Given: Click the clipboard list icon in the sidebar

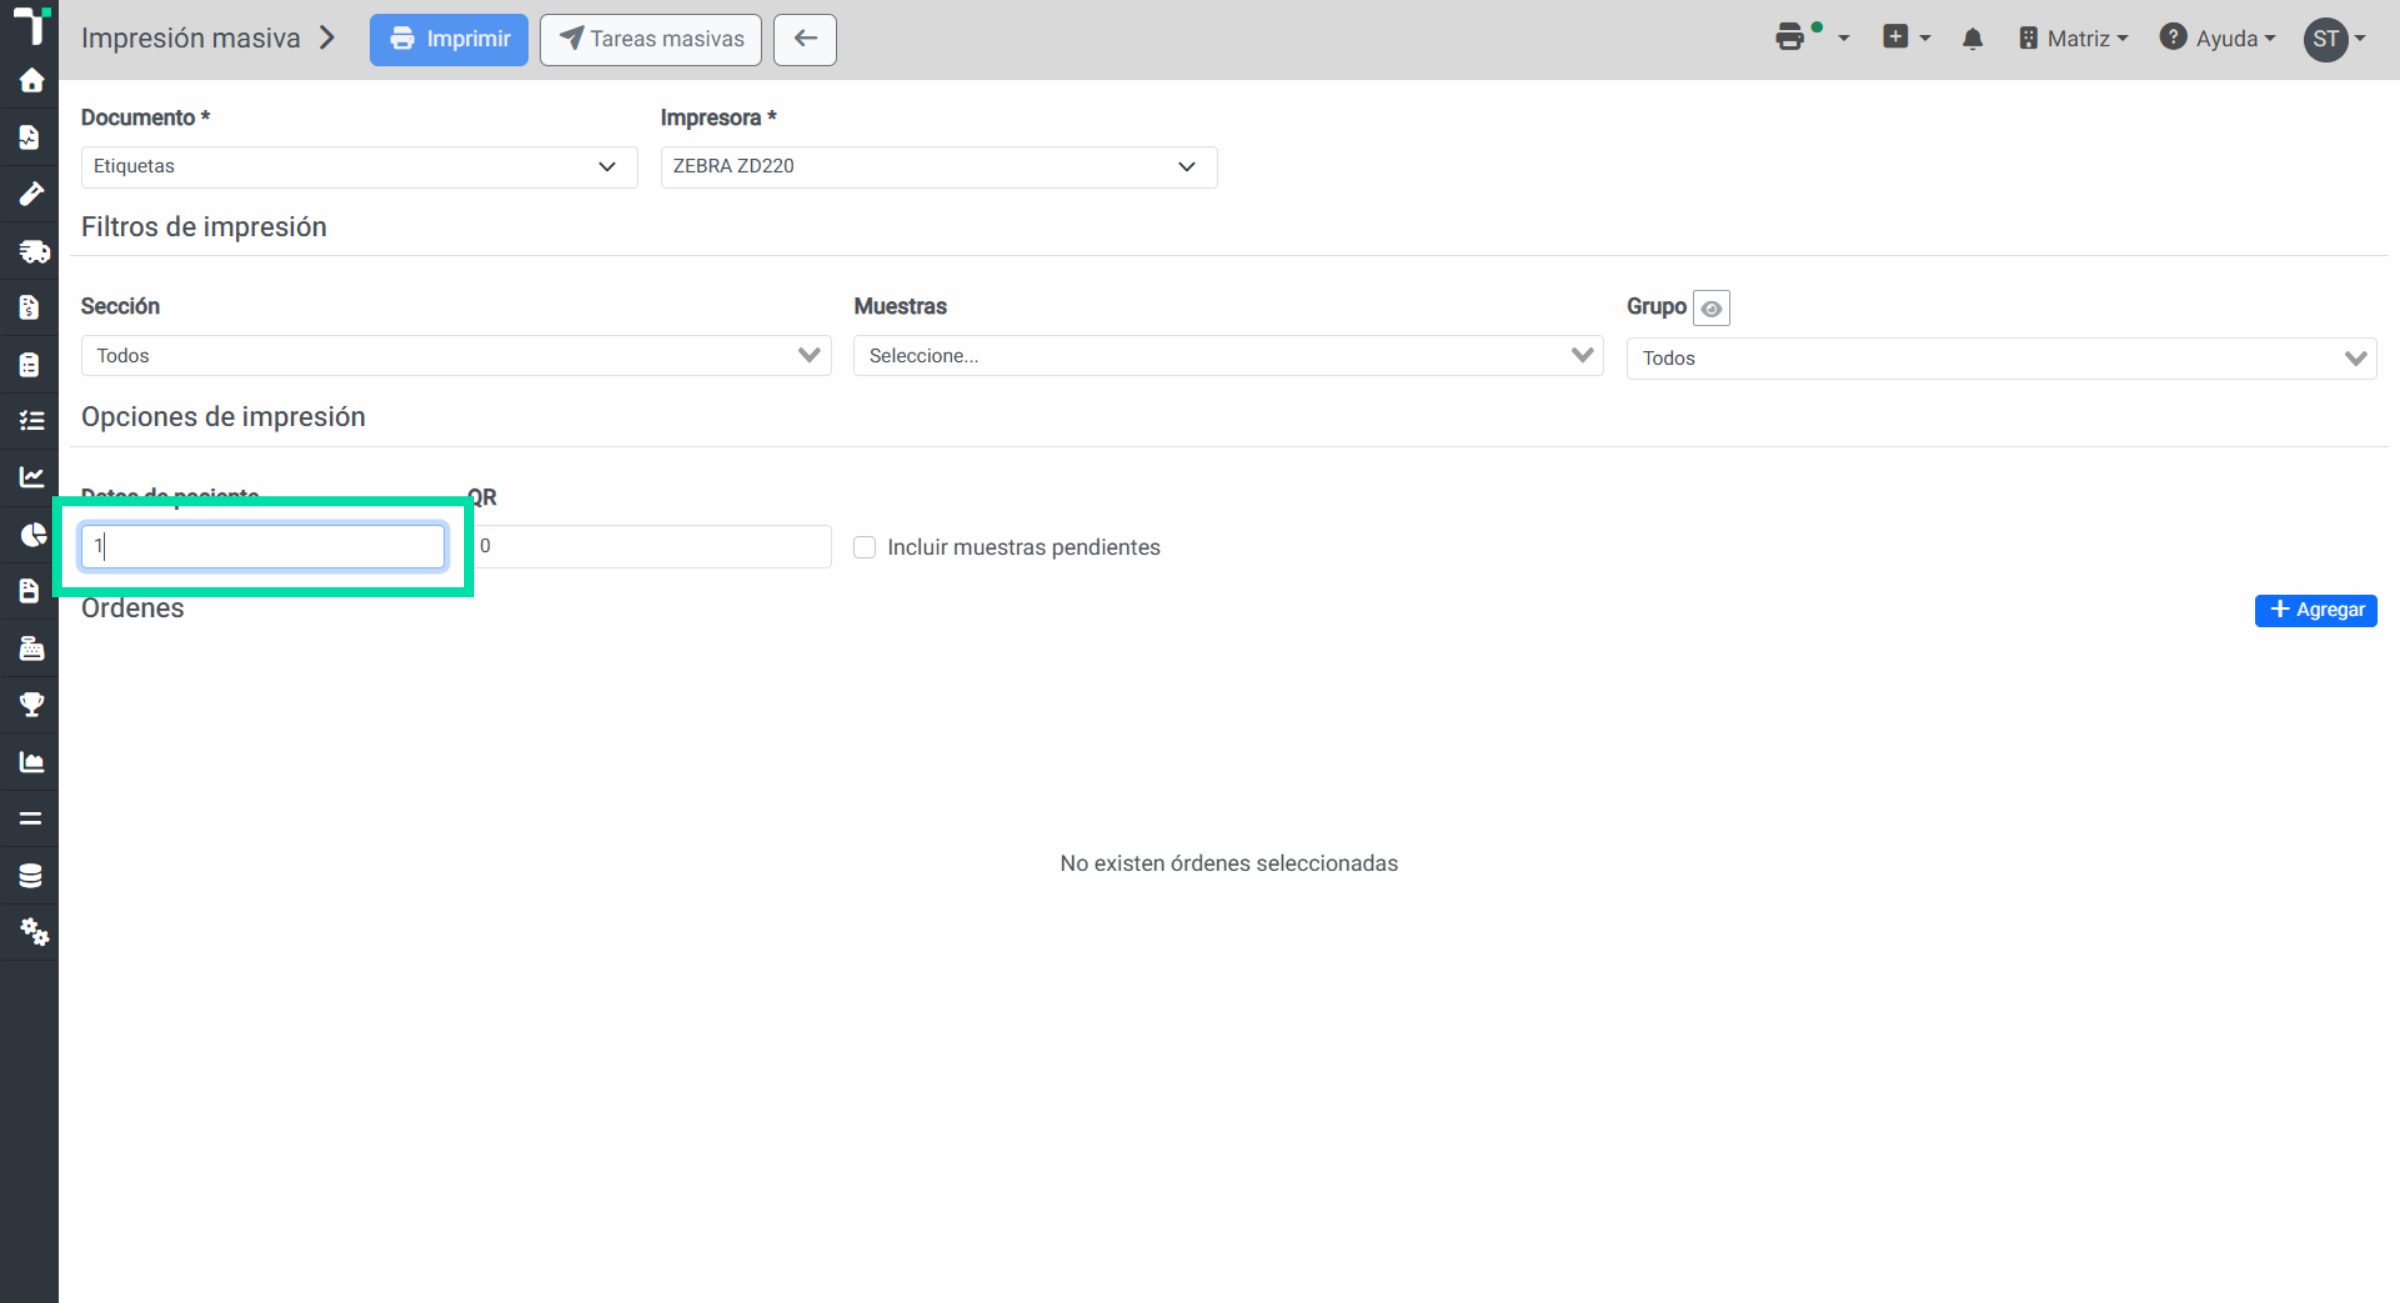Looking at the screenshot, I should pyautogui.click(x=30, y=364).
